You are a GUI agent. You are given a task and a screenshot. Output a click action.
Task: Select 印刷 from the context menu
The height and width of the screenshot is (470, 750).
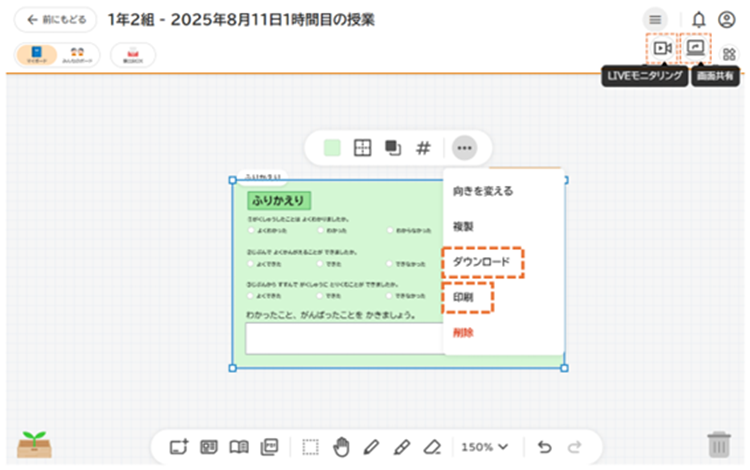pos(467,298)
